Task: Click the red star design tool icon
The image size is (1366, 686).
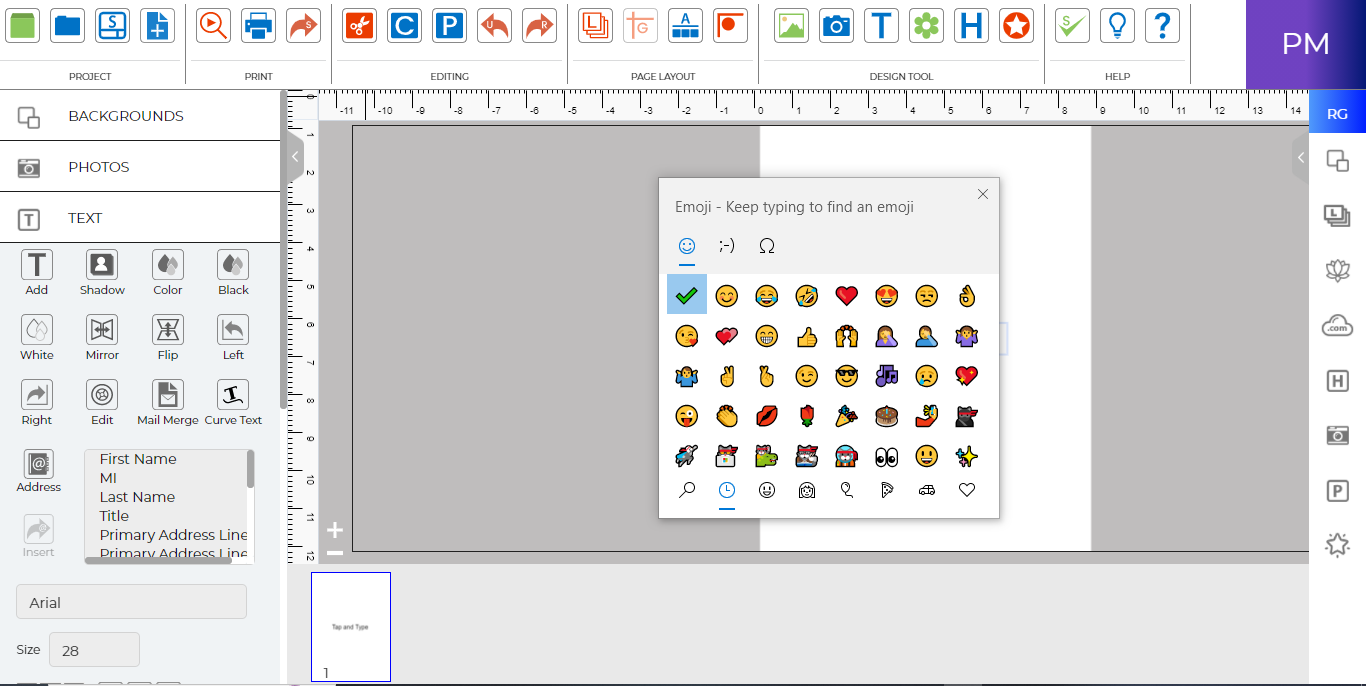Action: 1016,25
